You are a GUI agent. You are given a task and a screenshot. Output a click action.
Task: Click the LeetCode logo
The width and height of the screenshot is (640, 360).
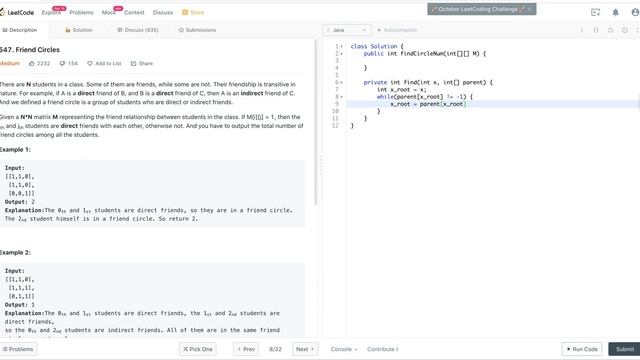point(17,13)
